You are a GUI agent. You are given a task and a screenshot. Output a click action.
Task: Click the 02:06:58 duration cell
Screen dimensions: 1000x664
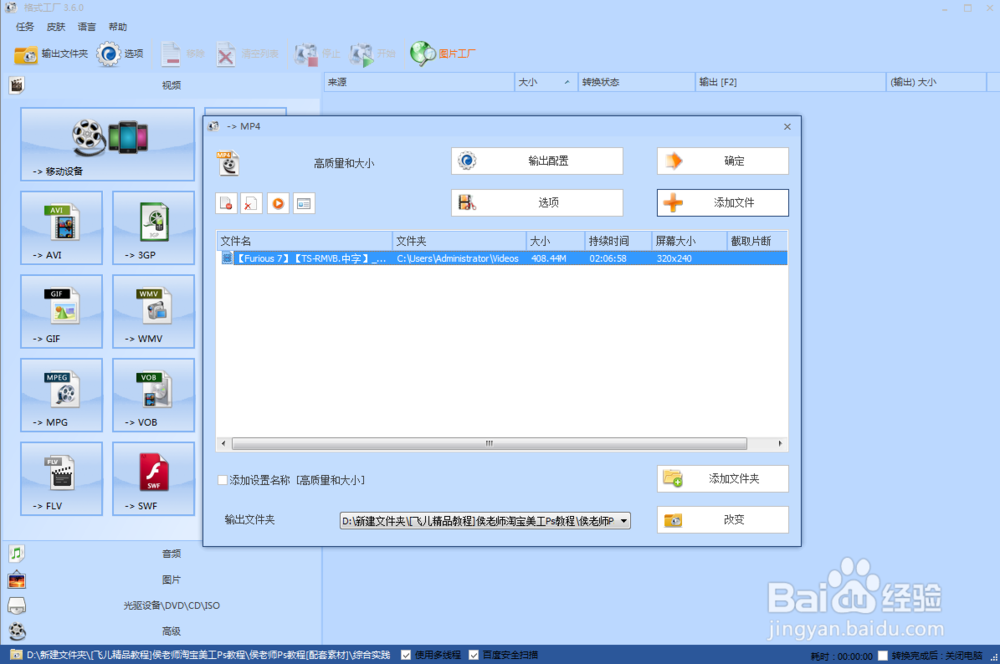pyautogui.click(x=608, y=259)
